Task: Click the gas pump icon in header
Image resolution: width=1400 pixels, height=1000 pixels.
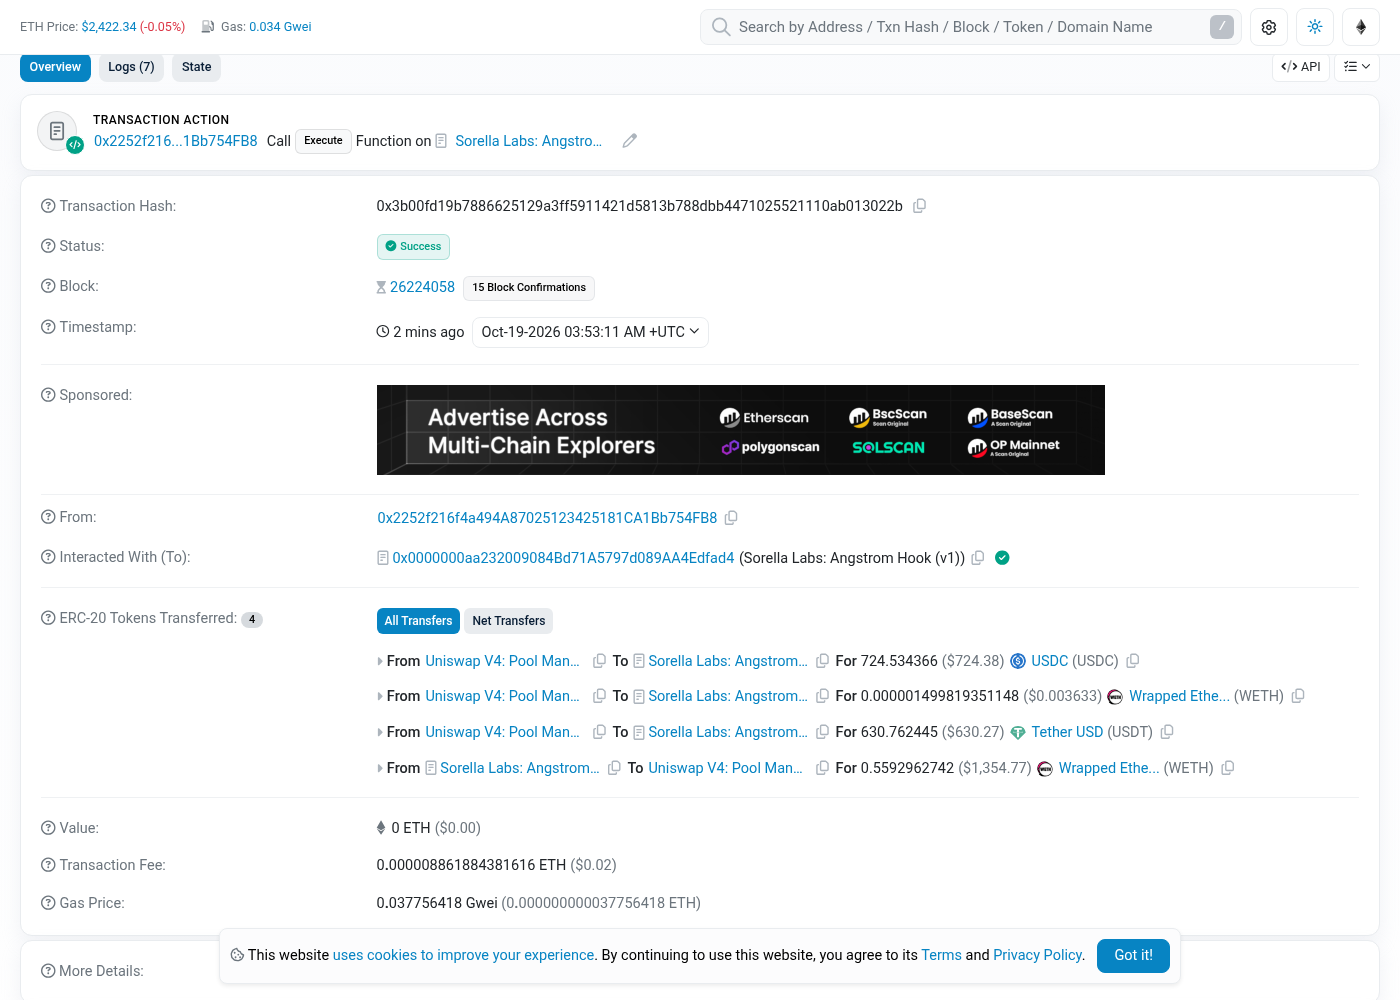Action: (x=208, y=27)
